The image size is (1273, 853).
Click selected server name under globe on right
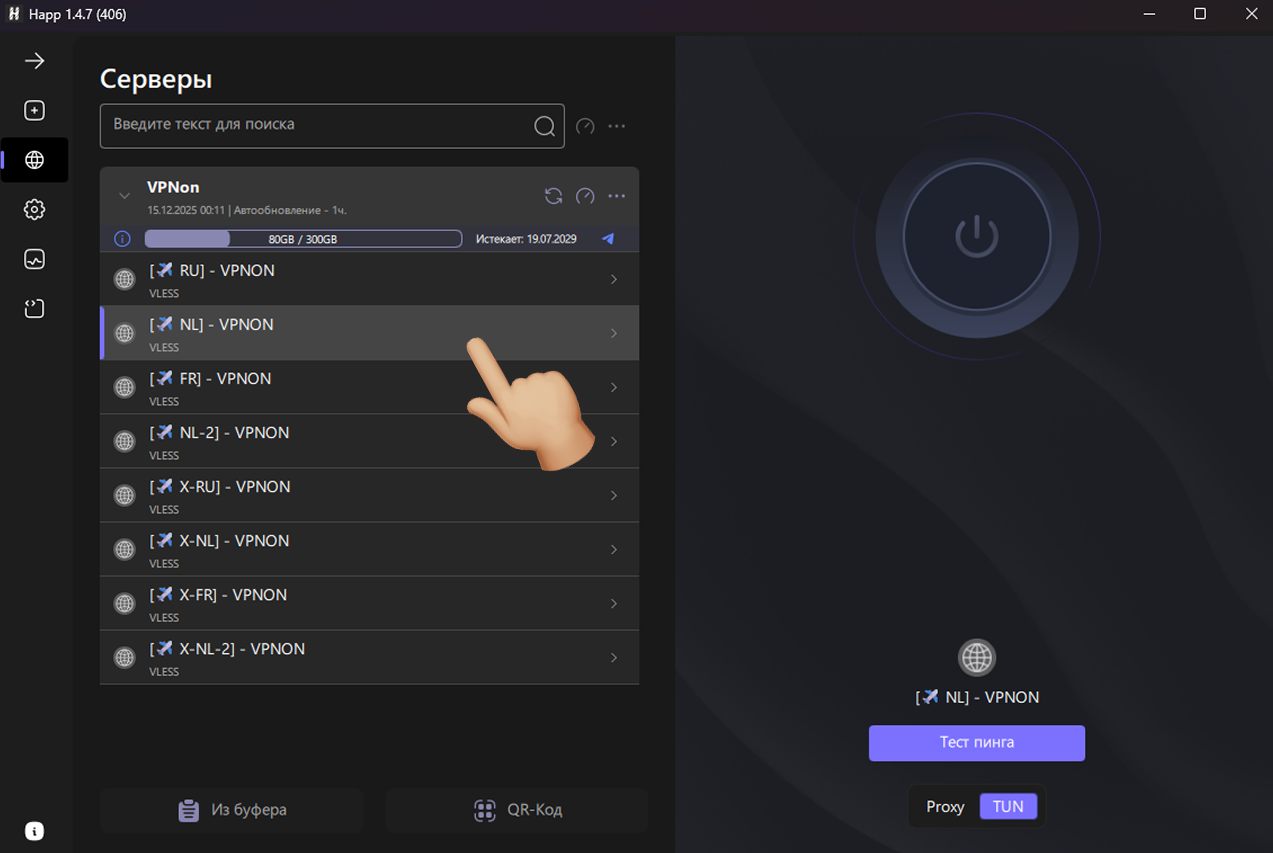(x=977, y=697)
